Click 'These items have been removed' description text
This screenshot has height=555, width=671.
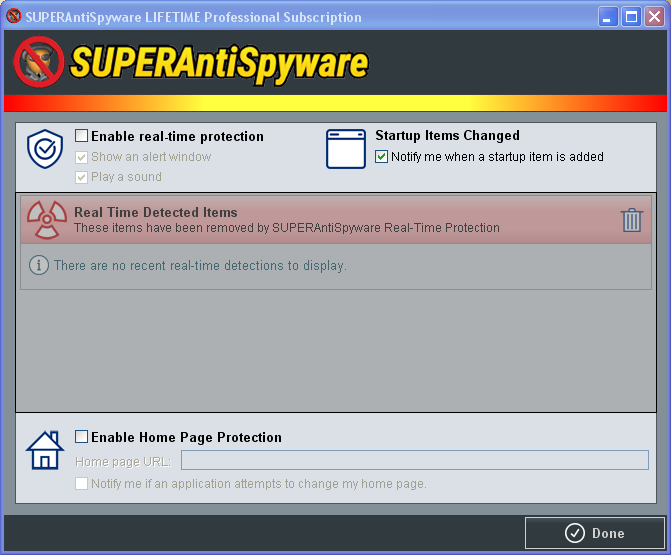tap(287, 228)
